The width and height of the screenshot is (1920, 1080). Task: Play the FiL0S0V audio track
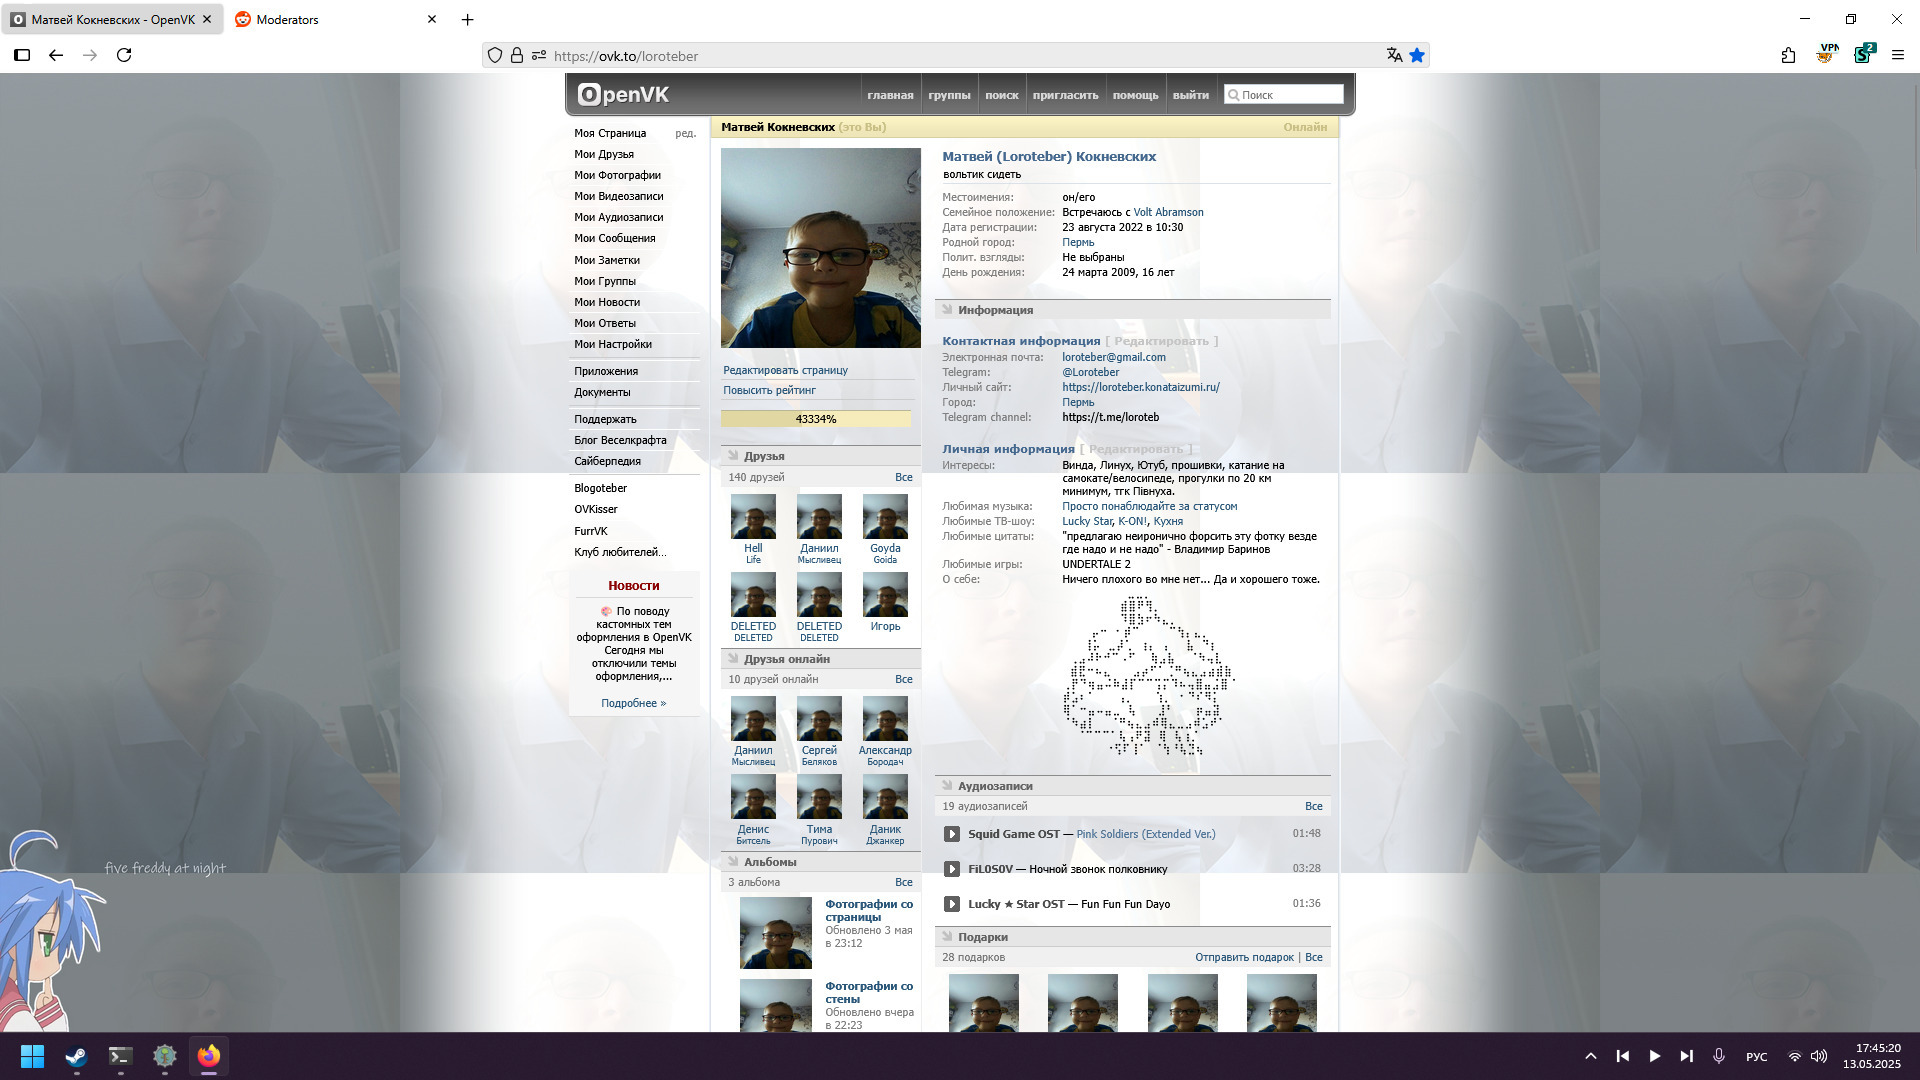click(x=952, y=869)
